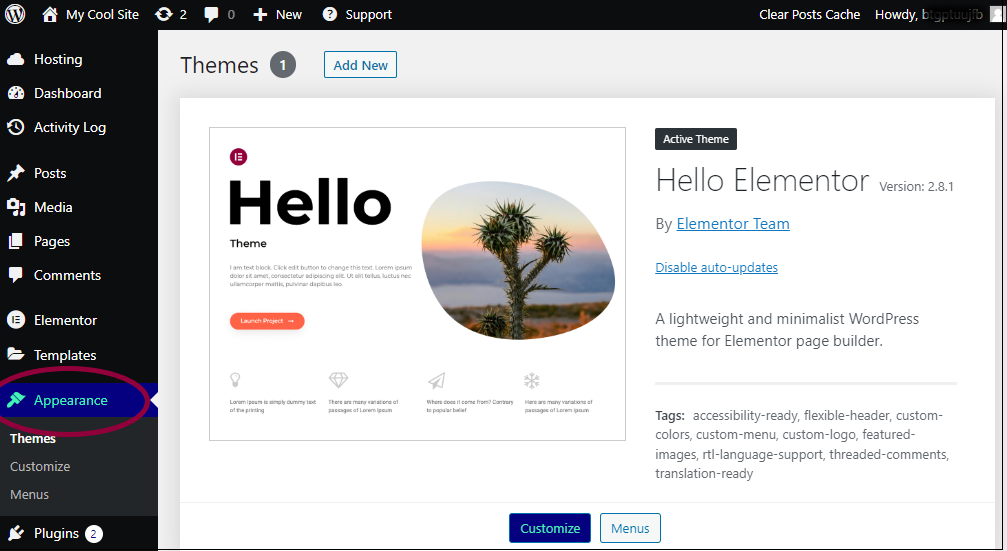Click the blue Customize button
1007x551 pixels.
[550, 528]
